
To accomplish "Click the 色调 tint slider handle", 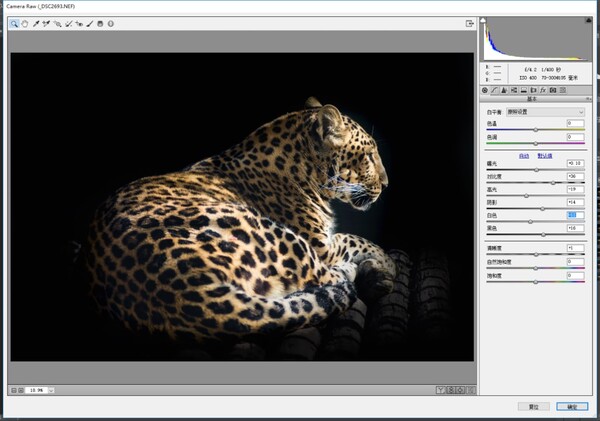I will (536, 144).
